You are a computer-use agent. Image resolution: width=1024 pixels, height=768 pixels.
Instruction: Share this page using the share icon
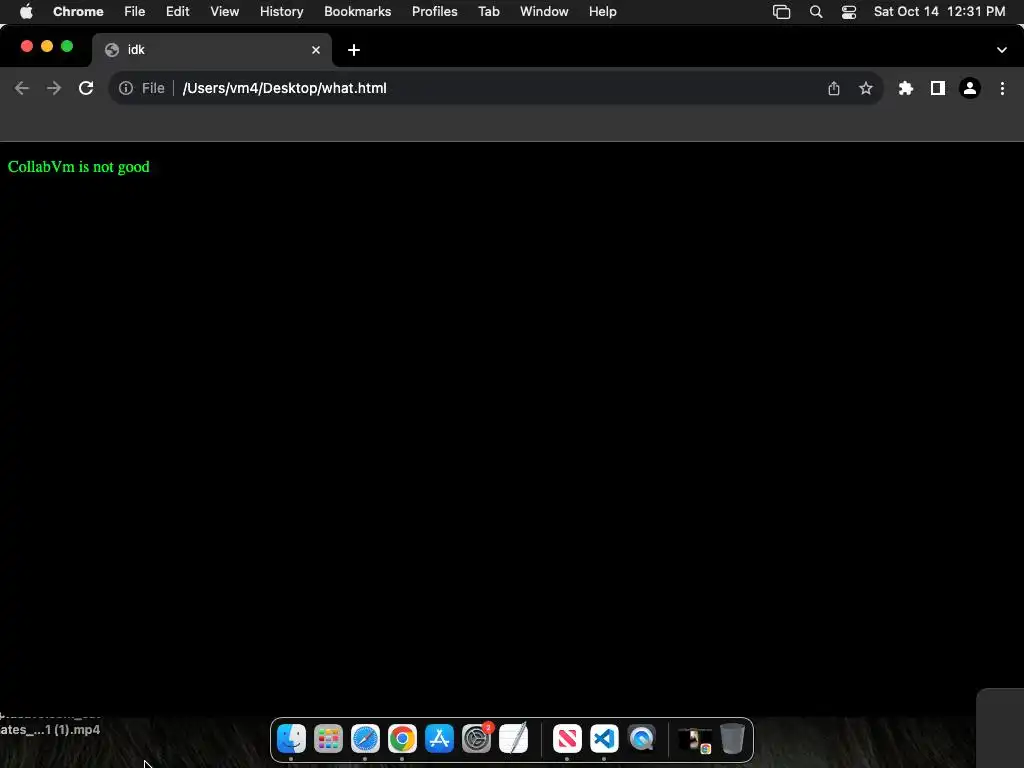(x=834, y=88)
